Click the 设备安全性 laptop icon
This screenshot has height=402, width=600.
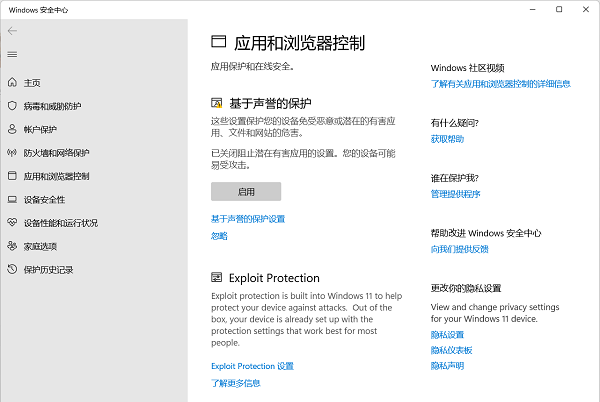[12, 199]
